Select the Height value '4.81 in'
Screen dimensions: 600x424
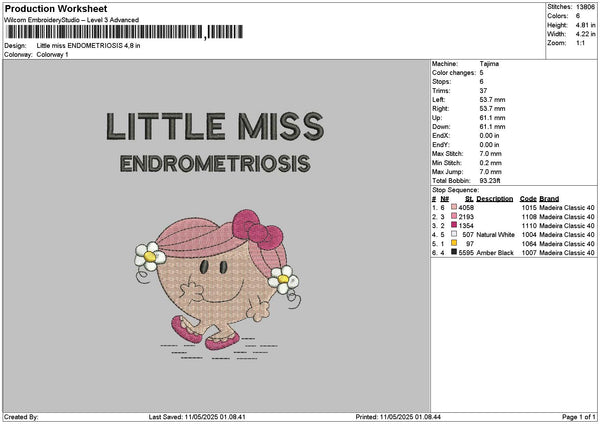pyautogui.click(x=585, y=25)
